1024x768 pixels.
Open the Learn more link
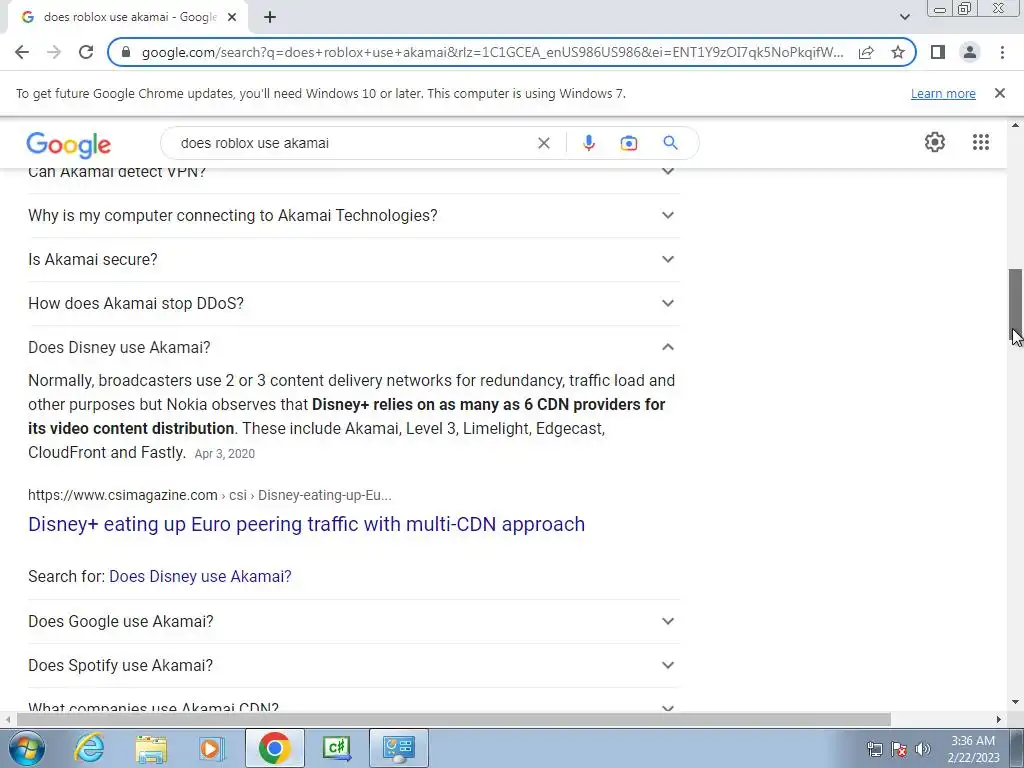click(x=943, y=93)
